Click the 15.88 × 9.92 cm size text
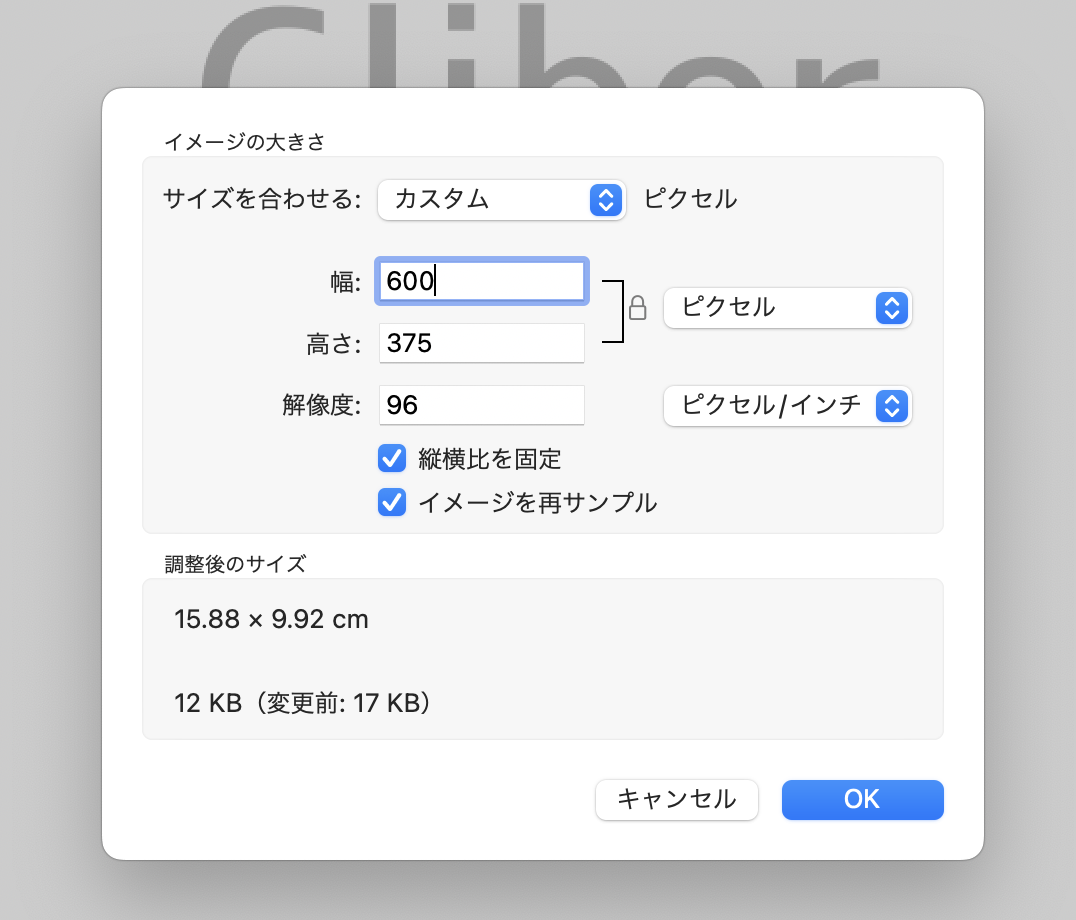Screen dimensions: 1076x920 point(271,620)
